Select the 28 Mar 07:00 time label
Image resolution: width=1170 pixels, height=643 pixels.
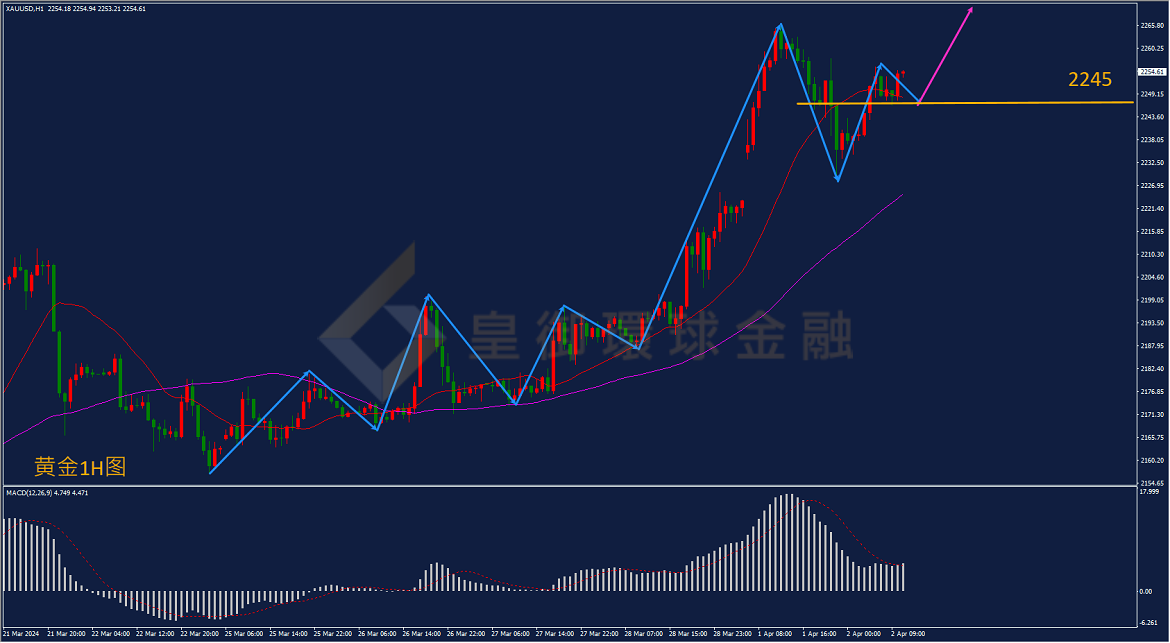643,633
